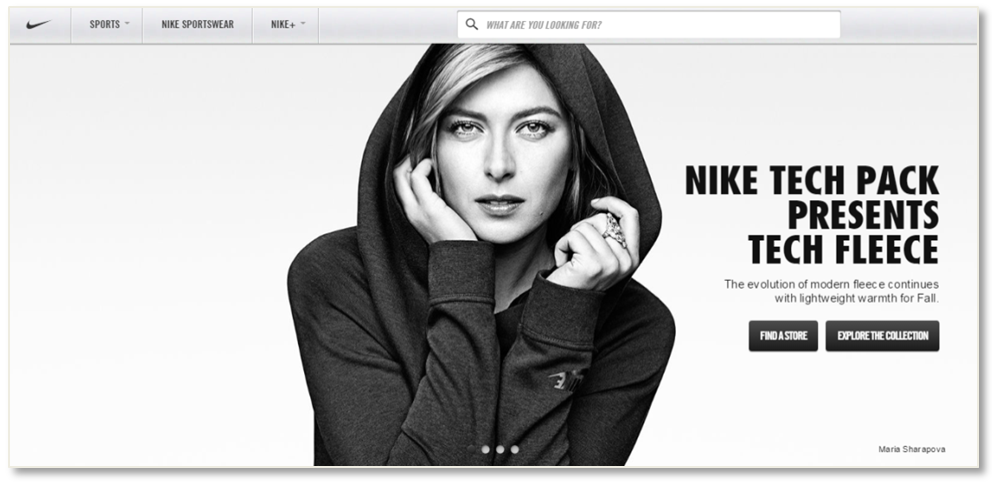Viewport: 992px width, 482px height.
Task: Click the 'evolution of modern fleece' description text
Action: (831, 291)
